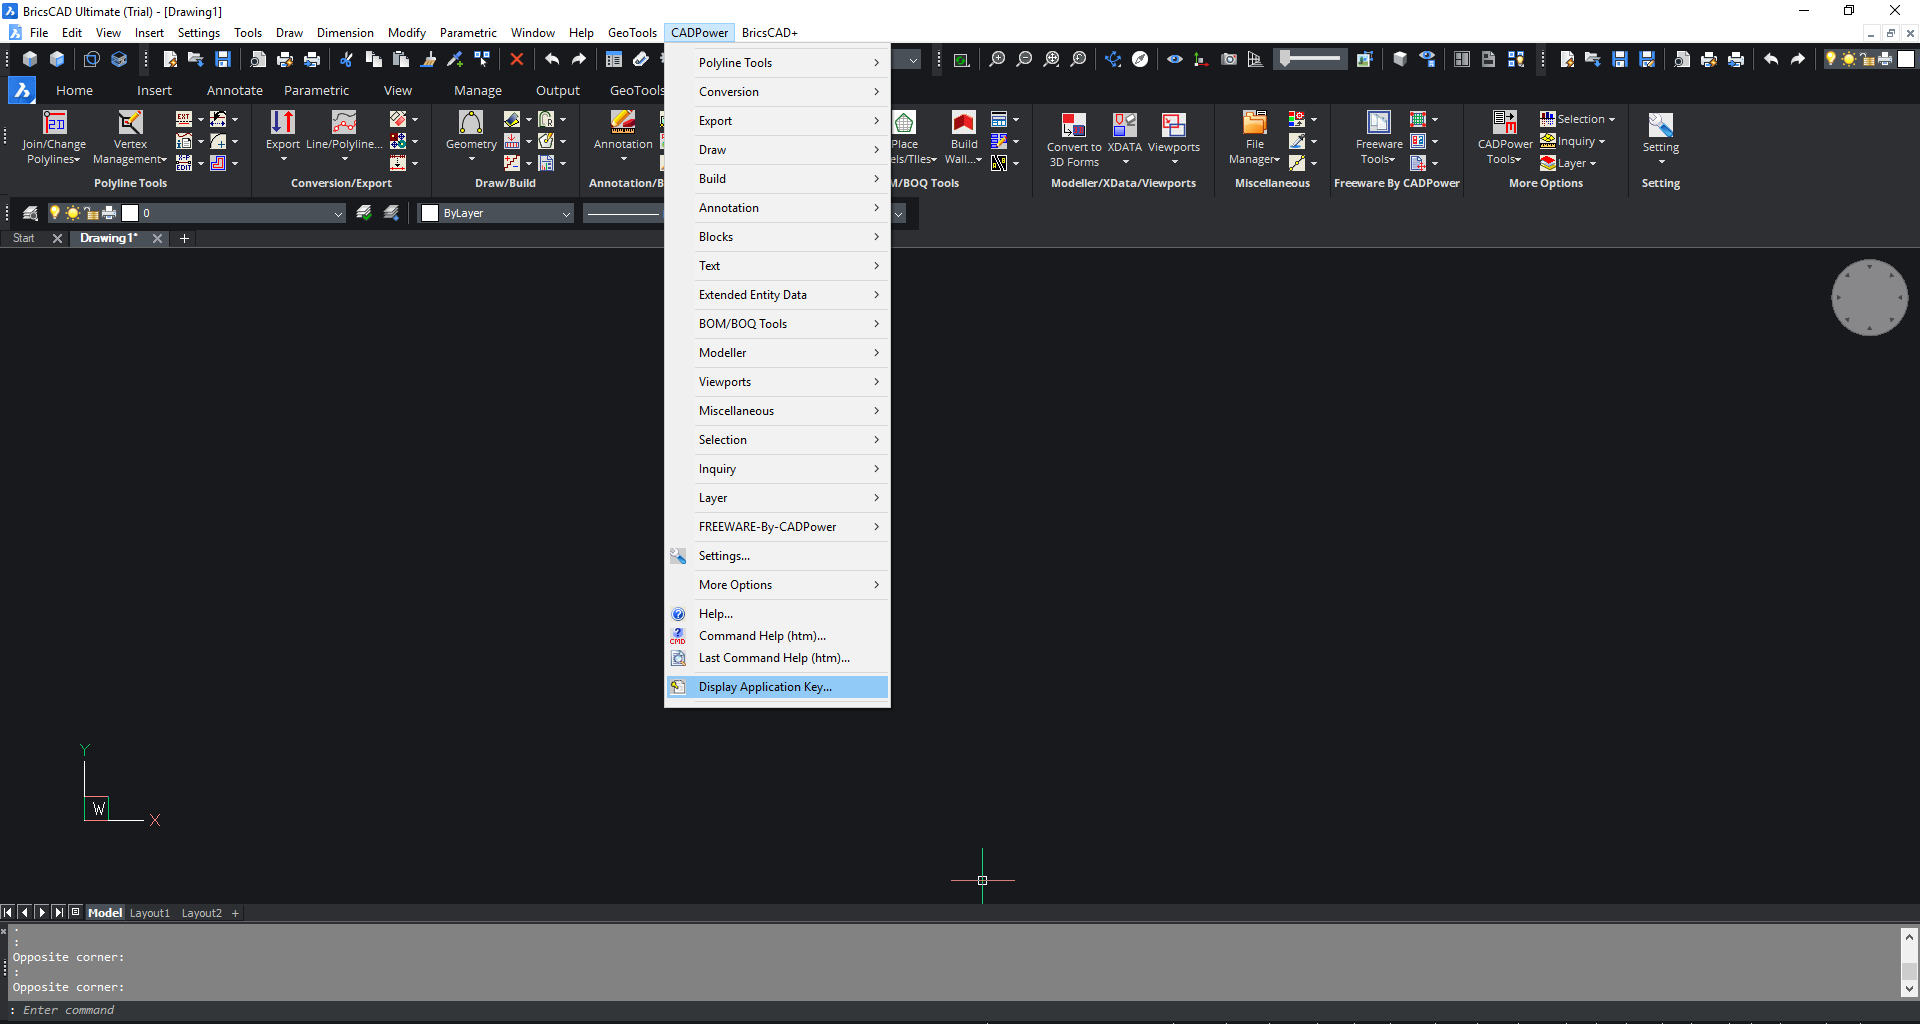Click the XDATA ribbon icon

(1125, 125)
